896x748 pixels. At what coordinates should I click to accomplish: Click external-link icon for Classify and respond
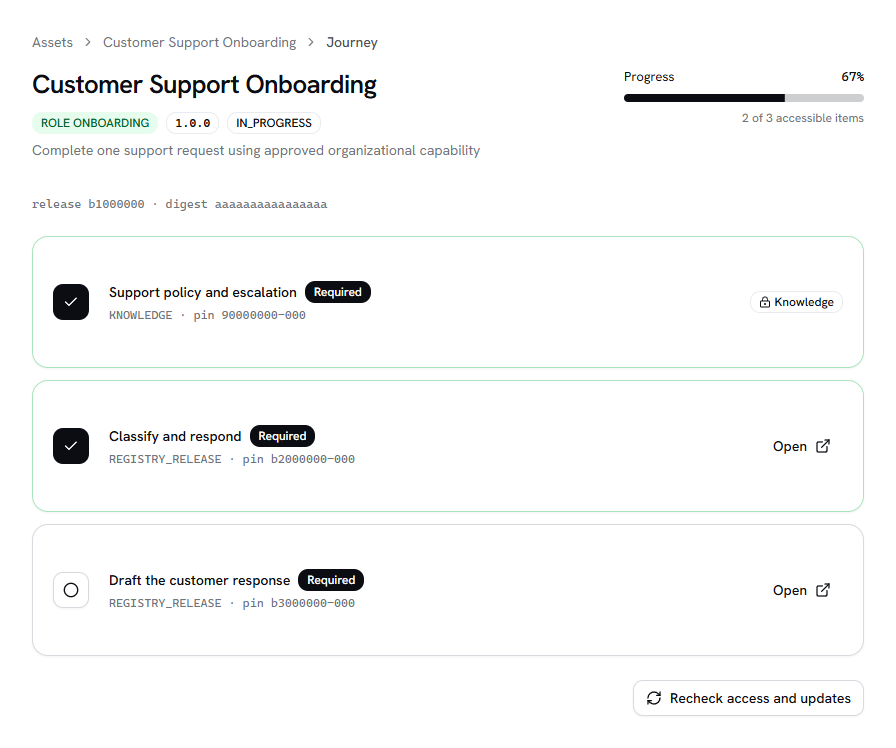pos(823,446)
